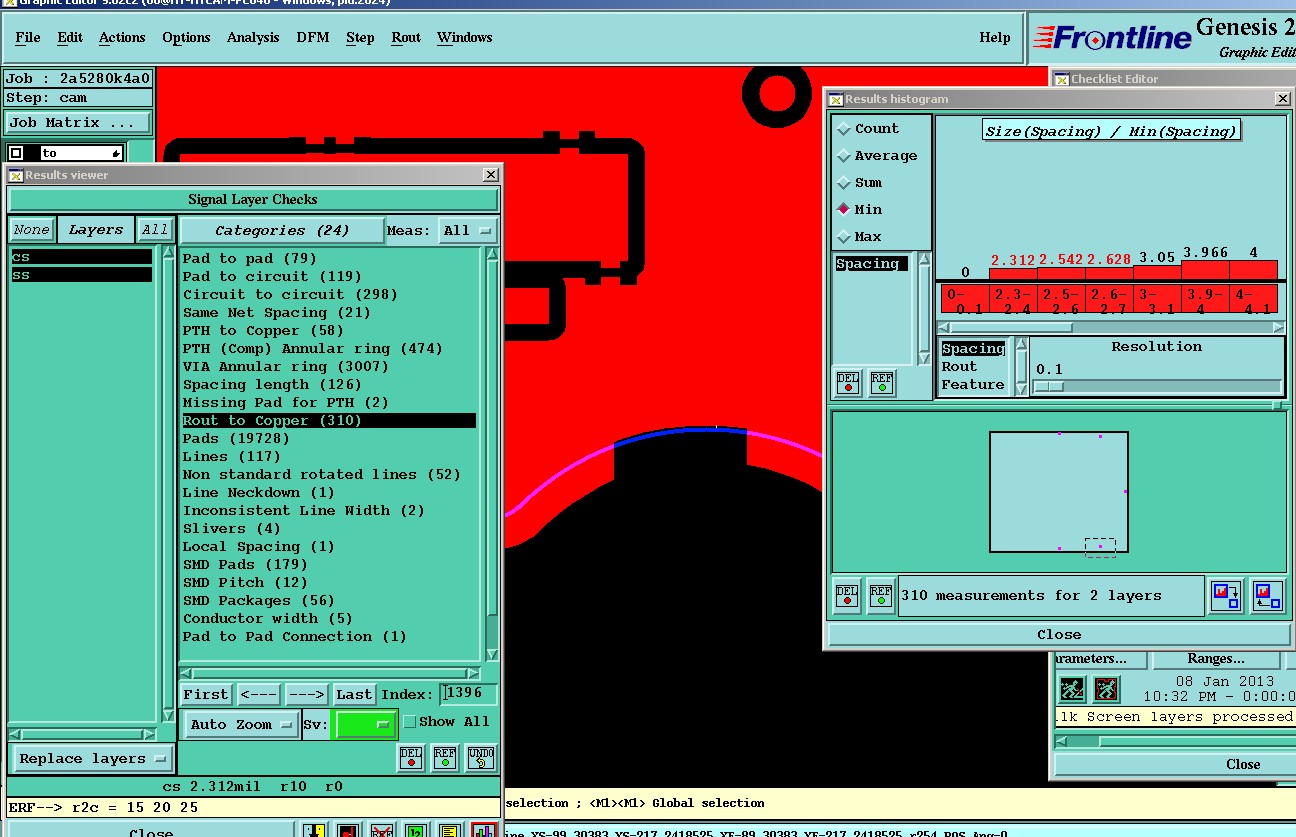The height and width of the screenshot is (837, 1296).
Task: Click histogram transfer icon with left arrow
Action: pos(1267,596)
